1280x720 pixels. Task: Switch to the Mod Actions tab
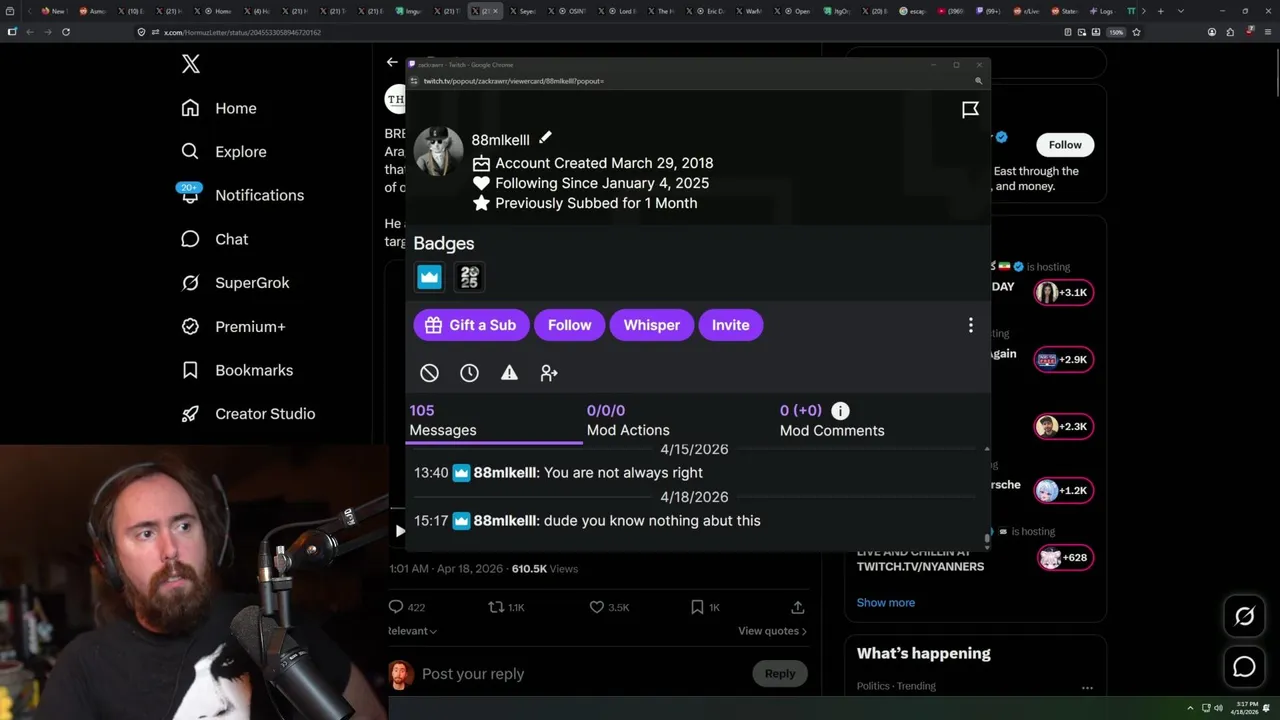pos(628,421)
